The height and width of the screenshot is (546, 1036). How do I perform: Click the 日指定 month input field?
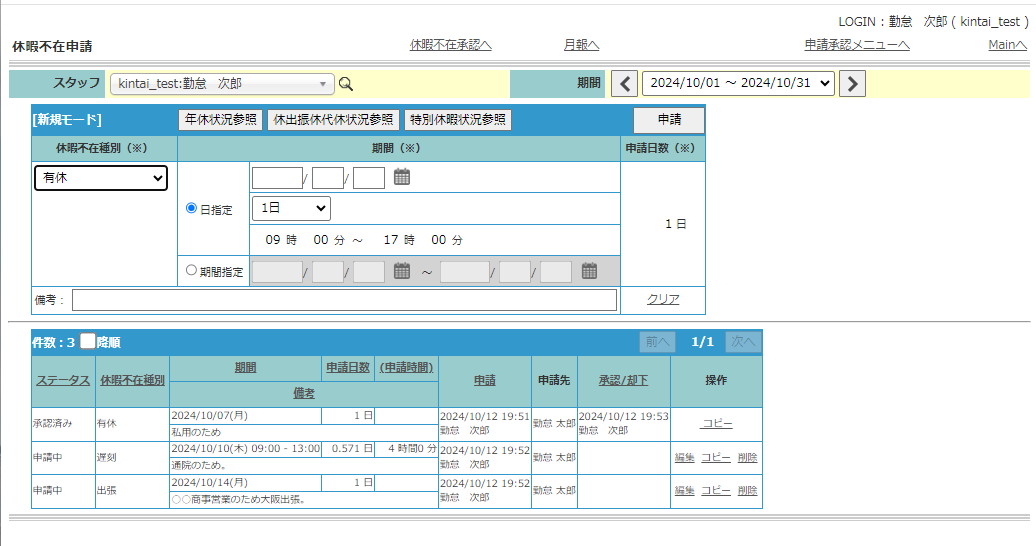tap(328, 178)
